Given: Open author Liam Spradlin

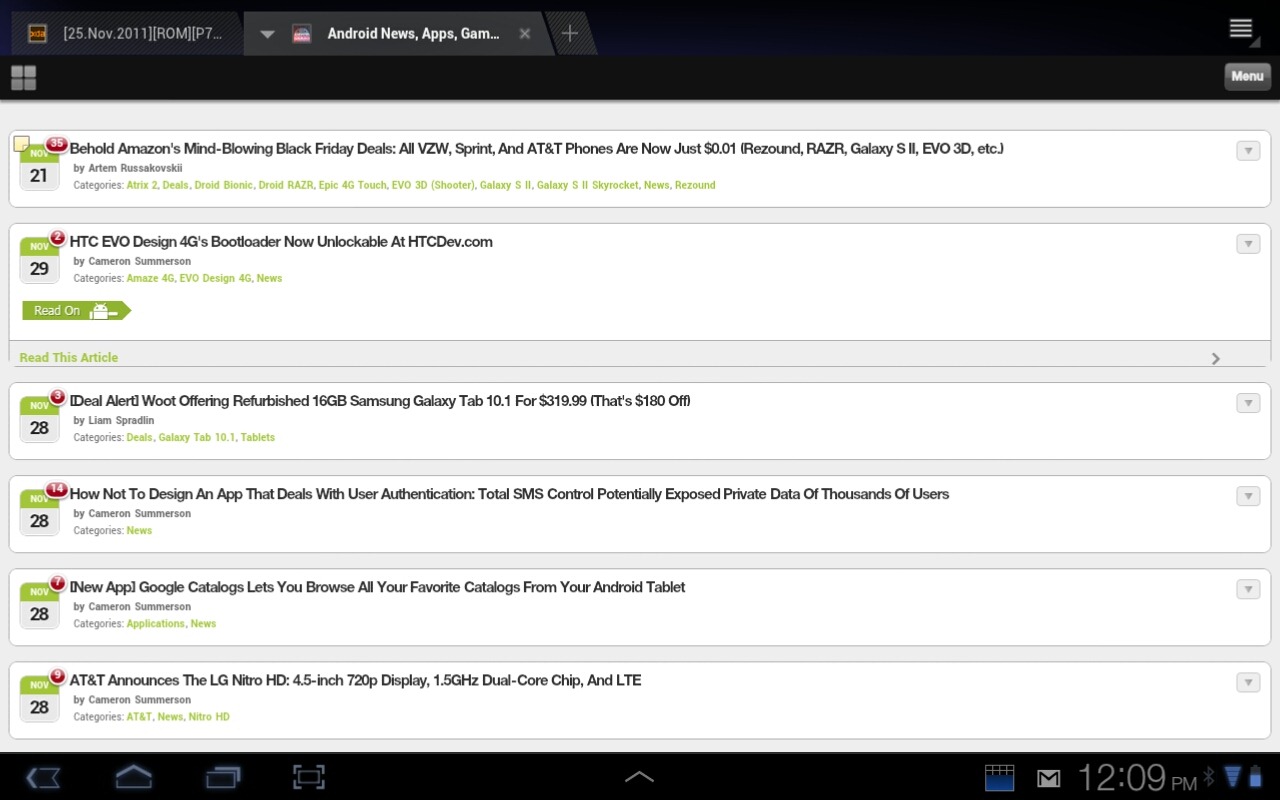Looking at the screenshot, I should pos(121,420).
